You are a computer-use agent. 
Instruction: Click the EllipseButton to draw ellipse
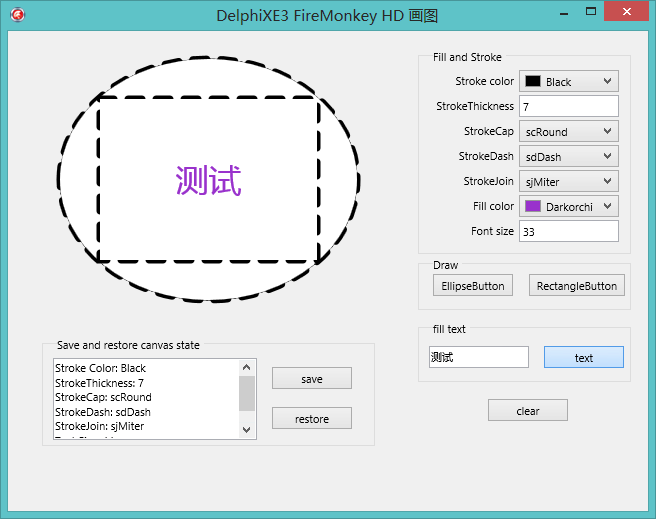[x=473, y=286]
